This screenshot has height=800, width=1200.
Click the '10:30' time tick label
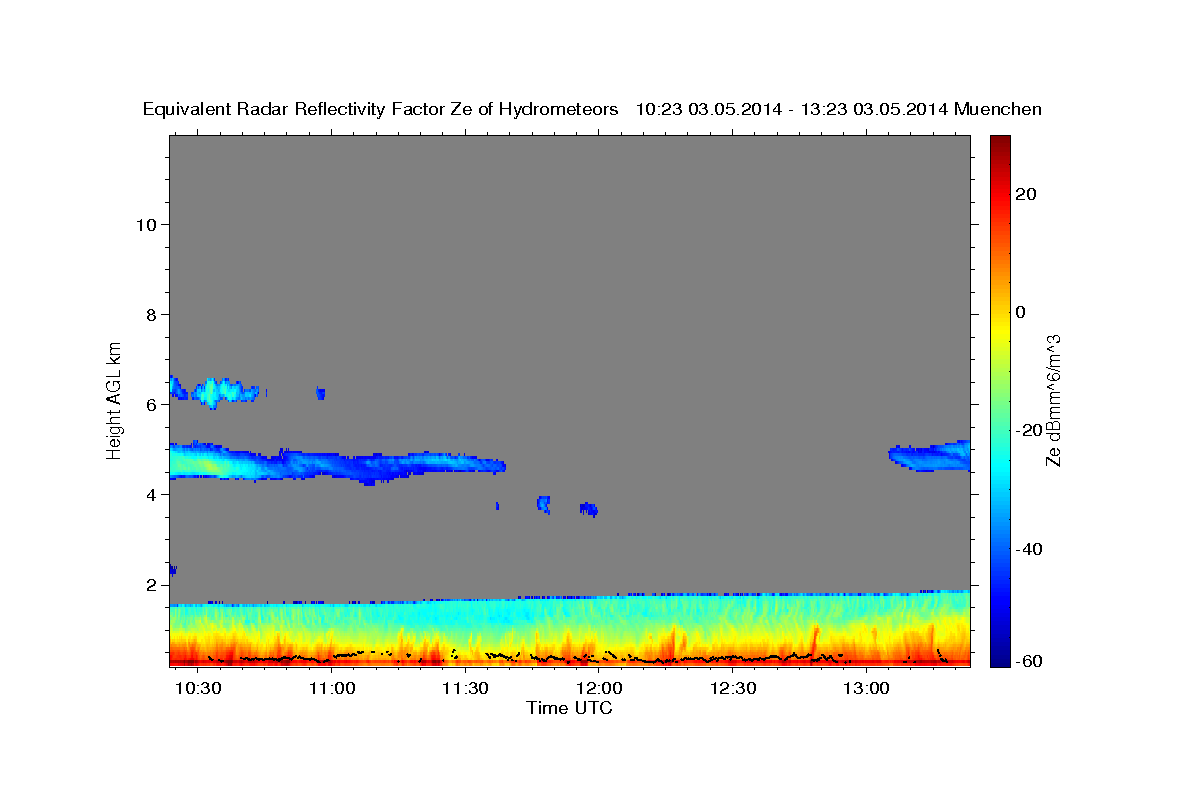(199, 689)
